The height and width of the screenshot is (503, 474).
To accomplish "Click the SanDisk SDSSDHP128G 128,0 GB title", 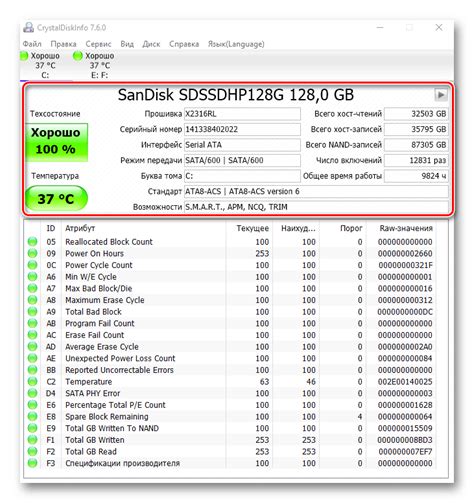I will [x=236, y=95].
